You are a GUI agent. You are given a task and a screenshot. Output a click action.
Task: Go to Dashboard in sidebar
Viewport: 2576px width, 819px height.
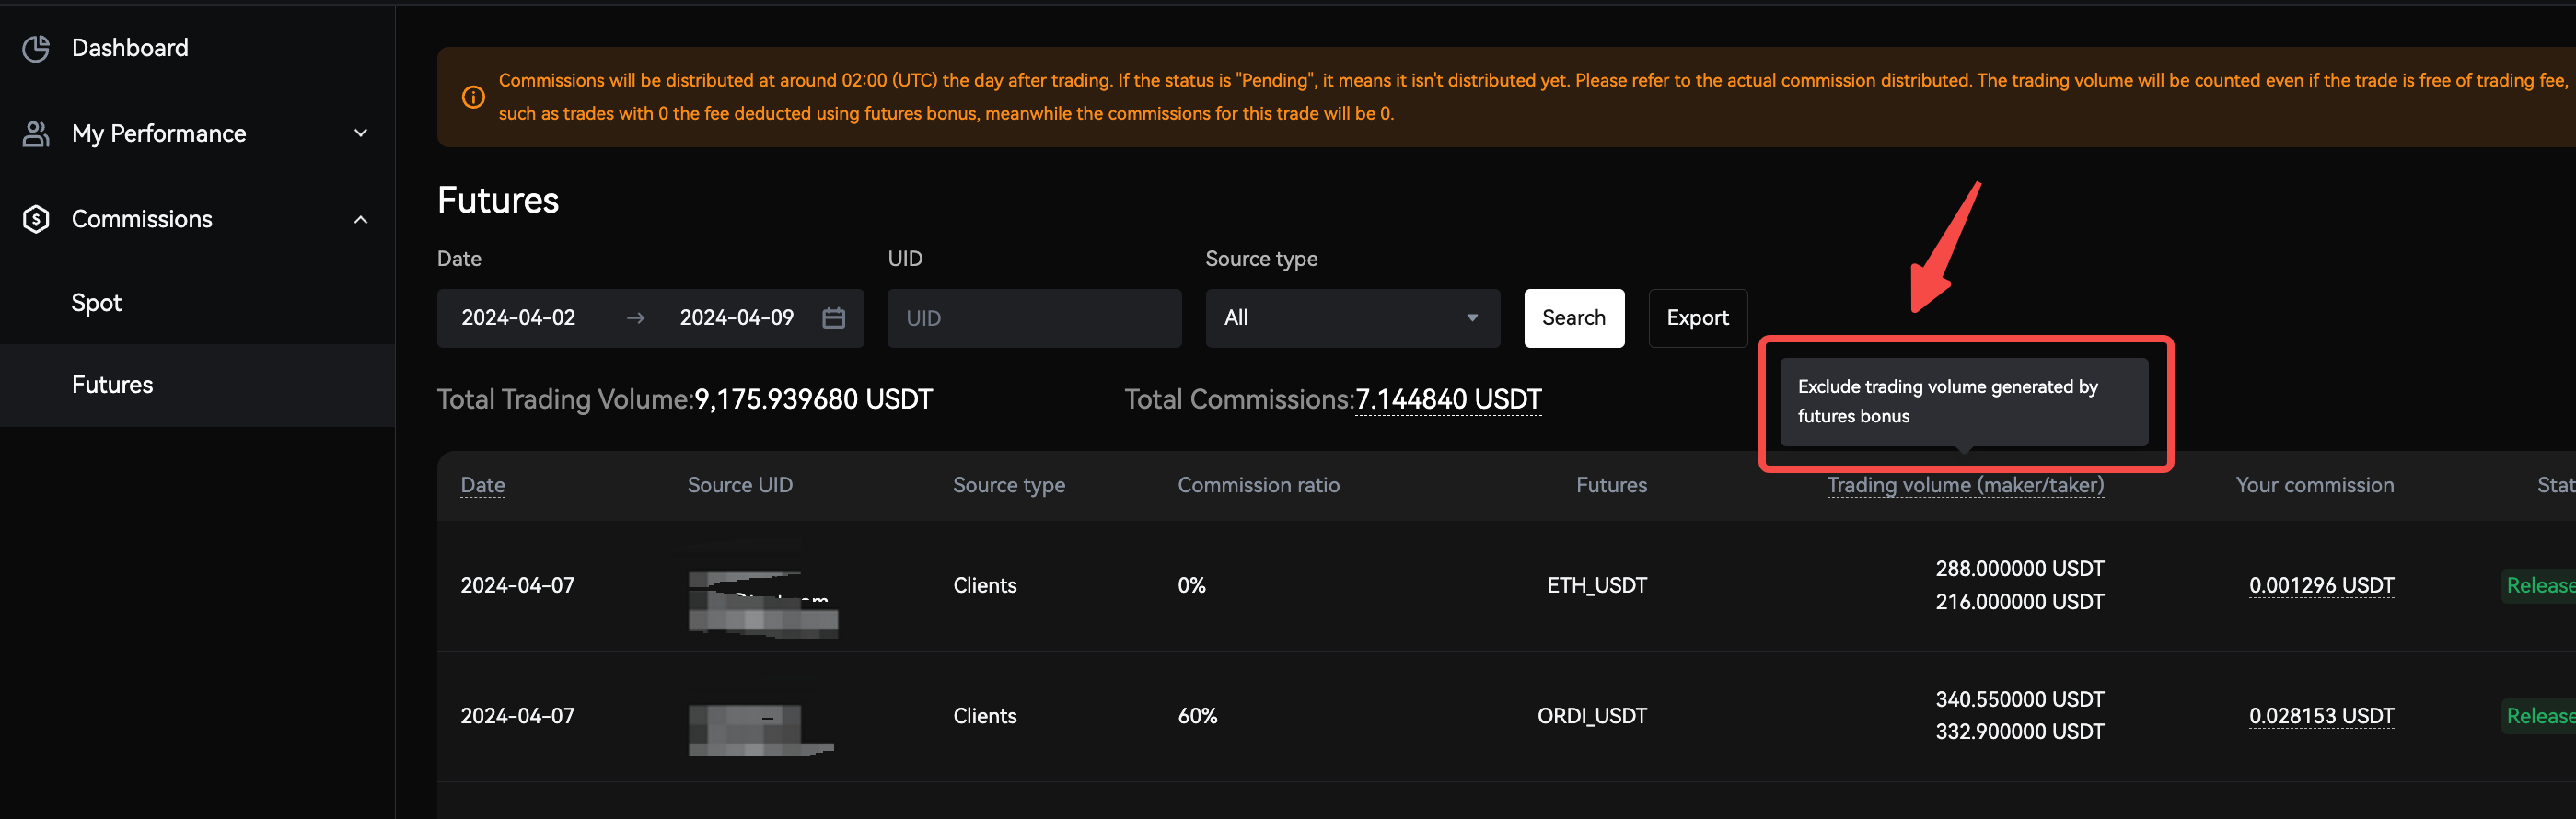click(130, 48)
